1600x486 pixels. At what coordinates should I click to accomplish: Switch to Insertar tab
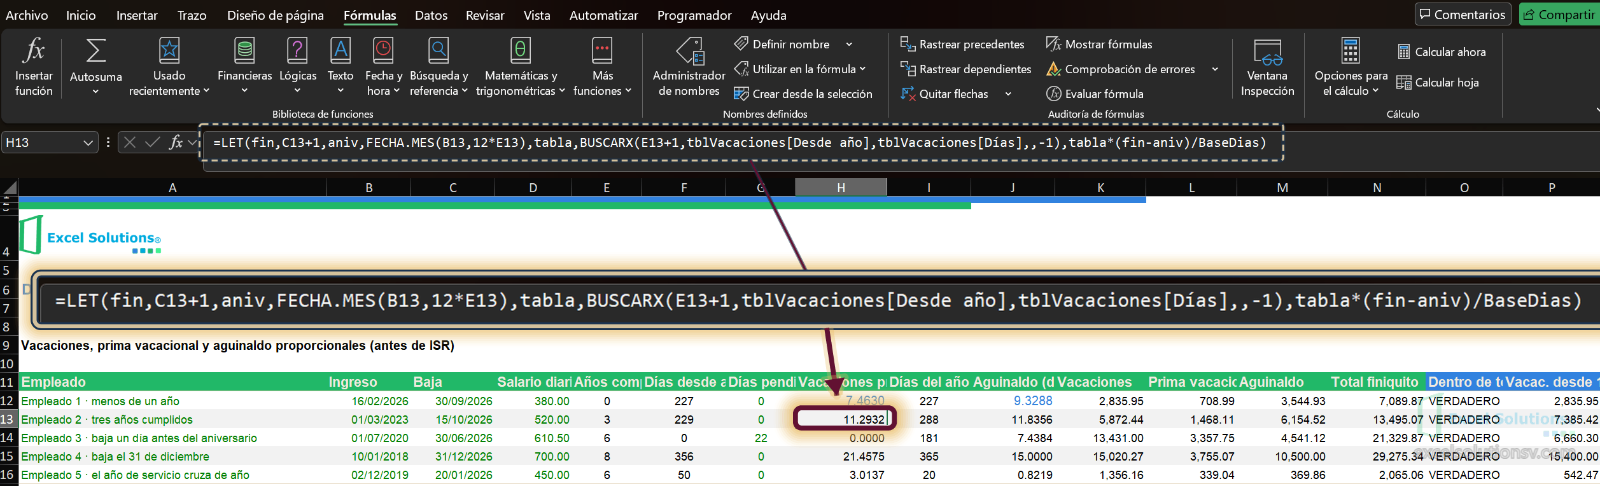(137, 15)
